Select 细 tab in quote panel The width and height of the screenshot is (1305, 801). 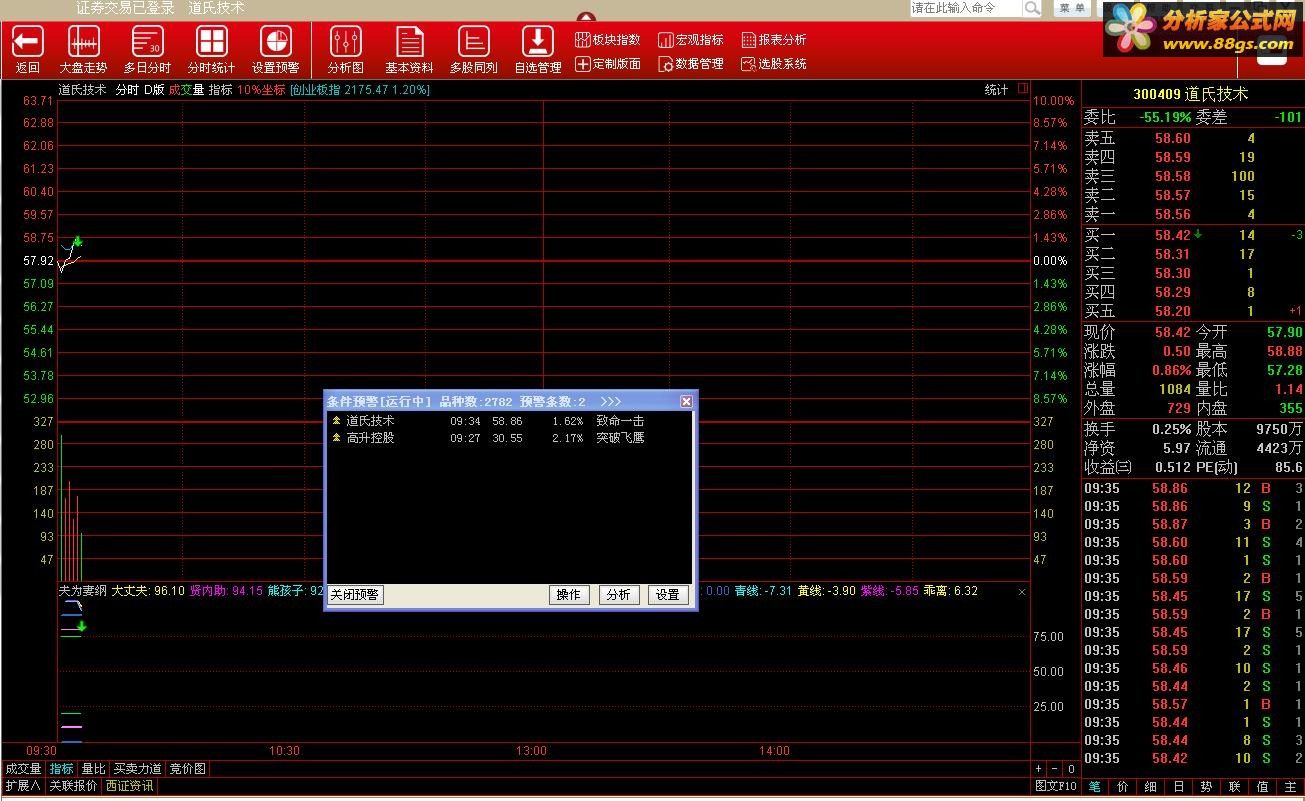point(1151,787)
